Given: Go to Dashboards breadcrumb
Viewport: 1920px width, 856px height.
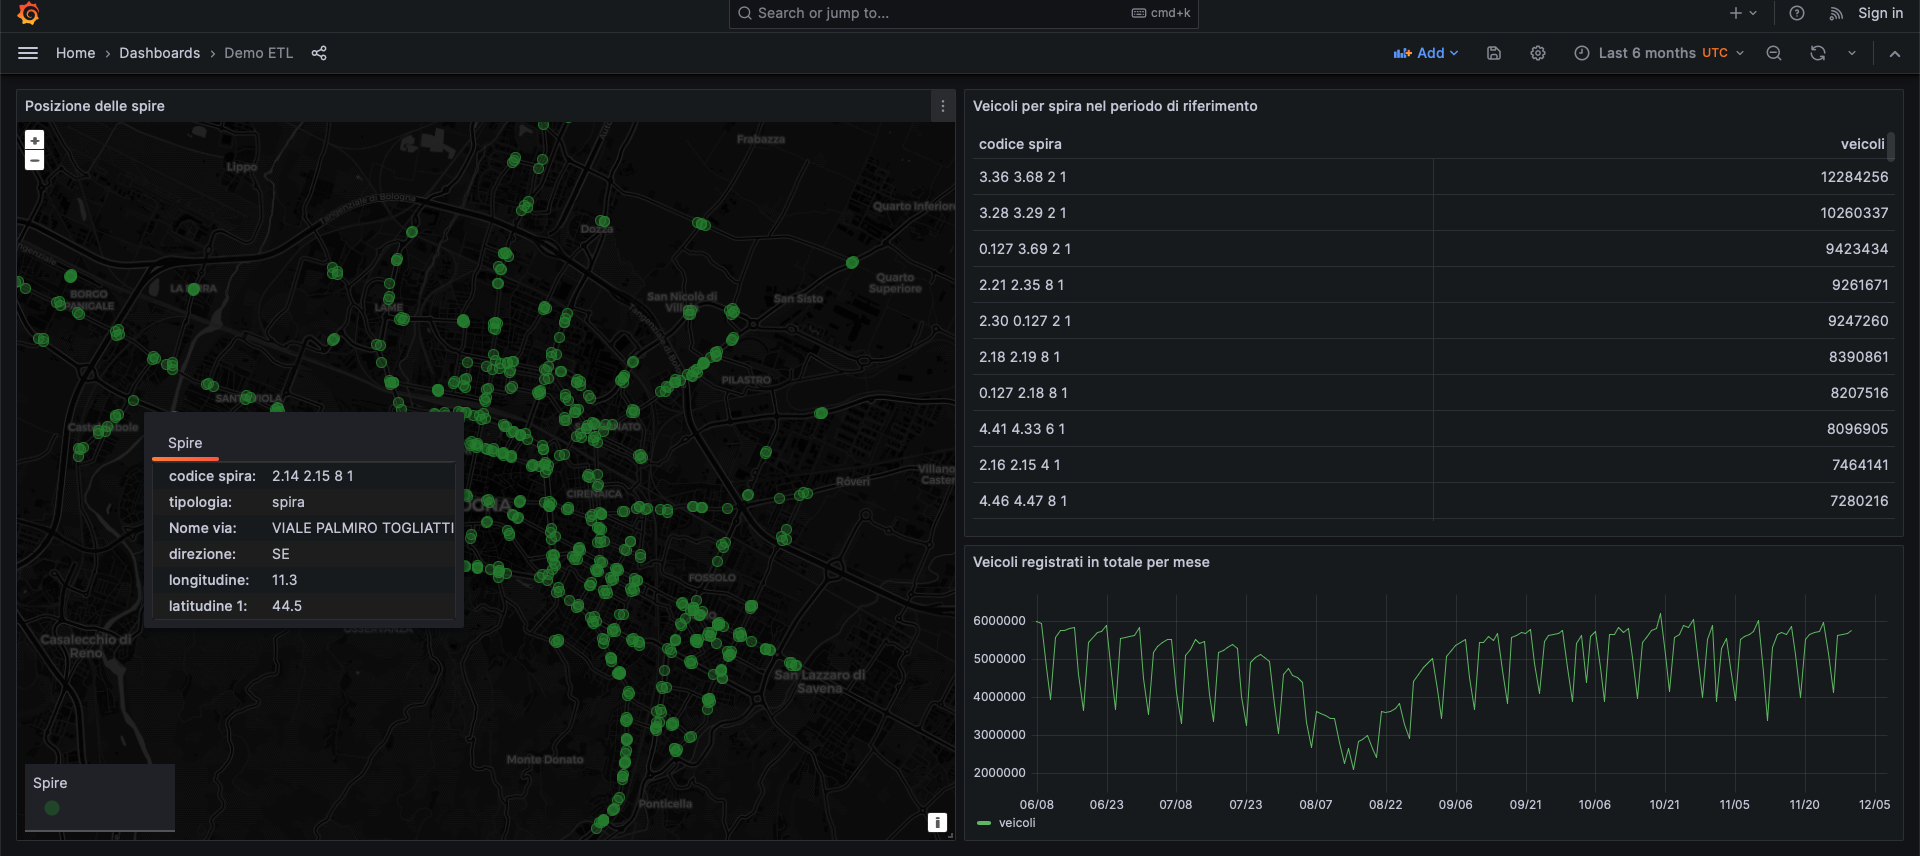Looking at the screenshot, I should tap(159, 53).
